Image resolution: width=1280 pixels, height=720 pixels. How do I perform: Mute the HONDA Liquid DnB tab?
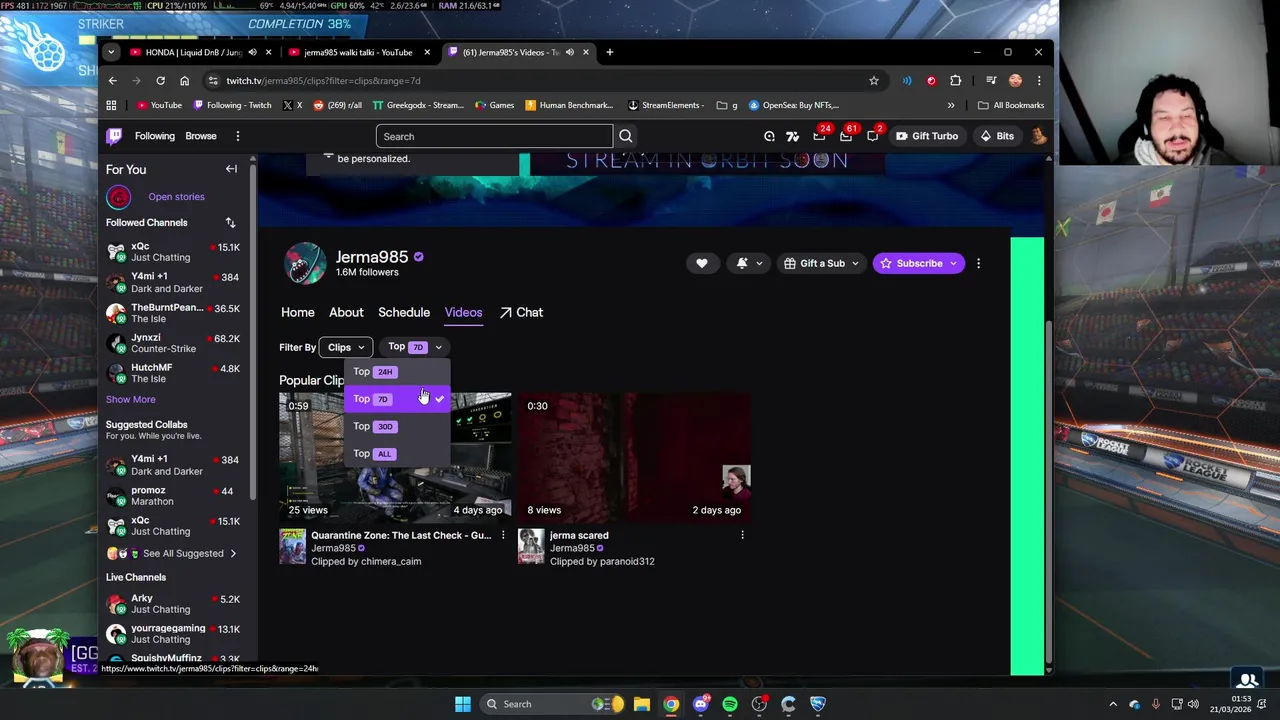click(x=252, y=52)
